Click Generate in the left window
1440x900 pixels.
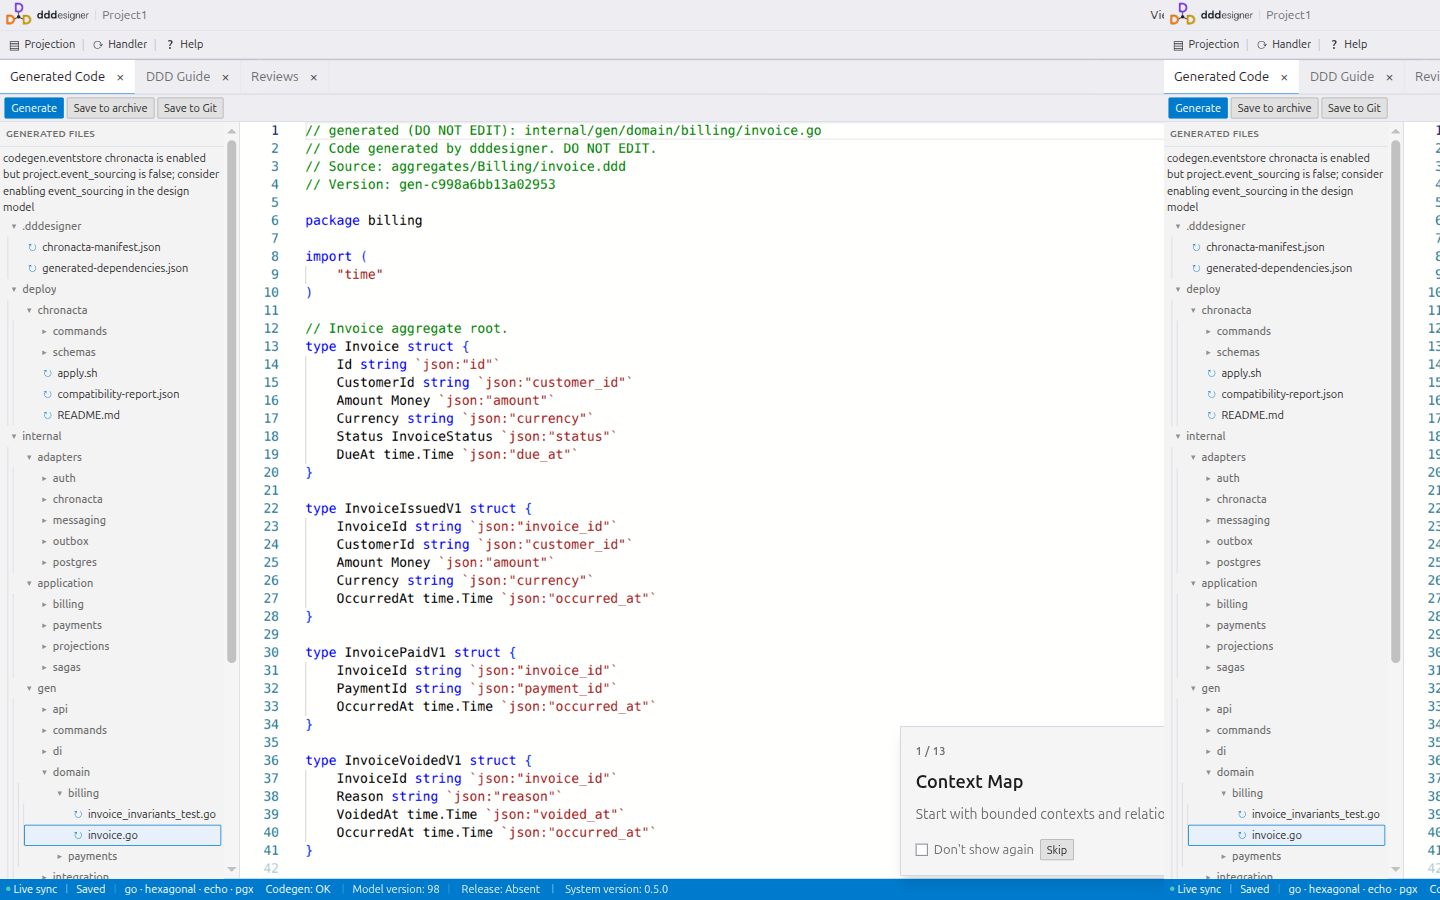pyautogui.click(x=34, y=108)
